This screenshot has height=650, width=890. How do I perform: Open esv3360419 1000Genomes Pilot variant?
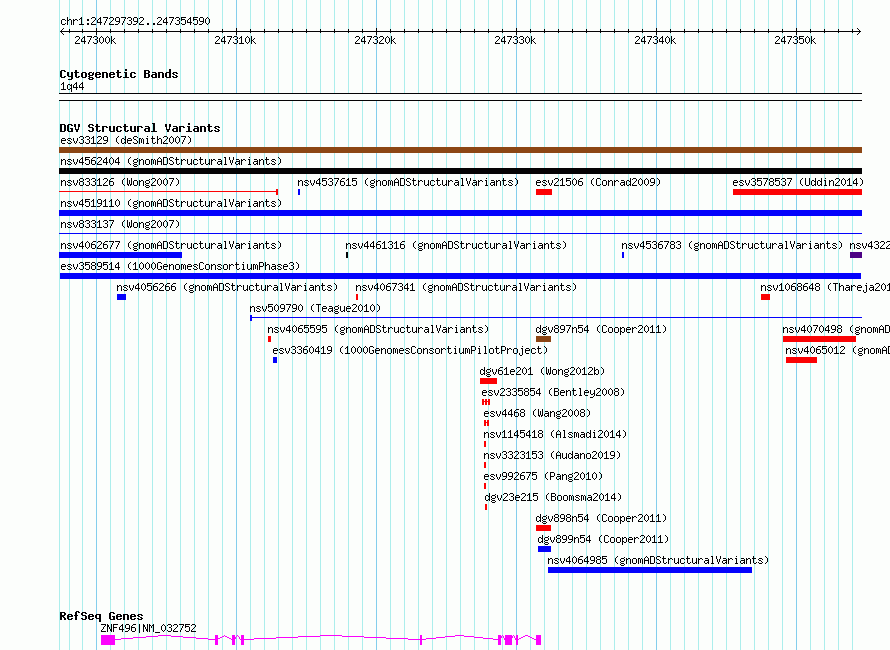410,350
